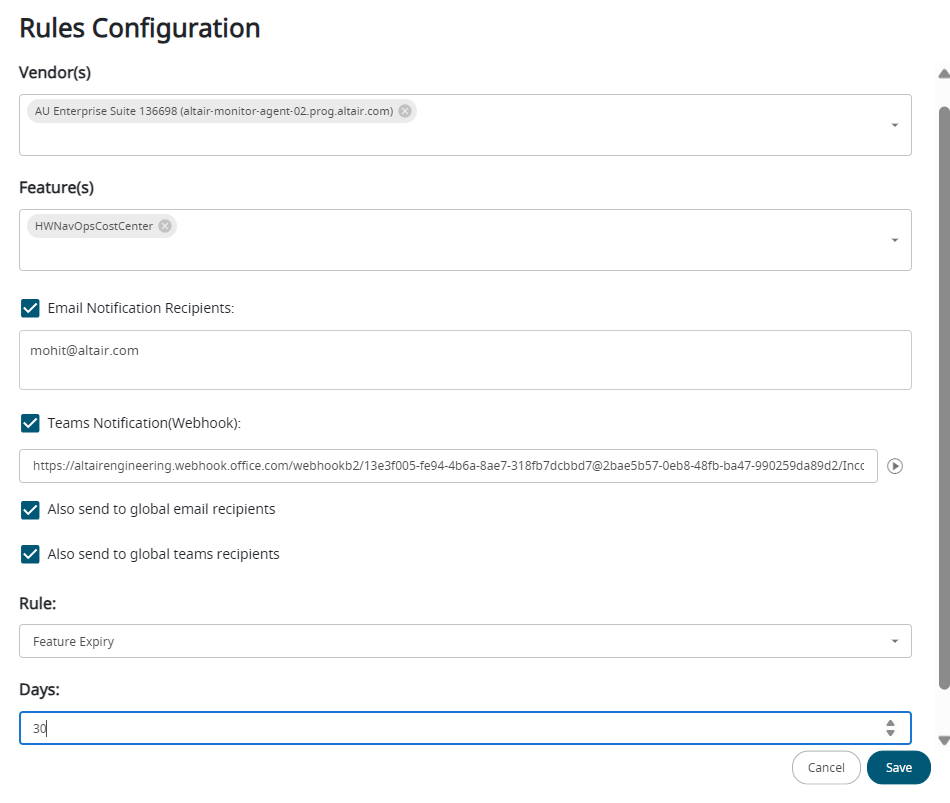Click the Save button
This screenshot has width=950, height=803.
click(x=898, y=768)
